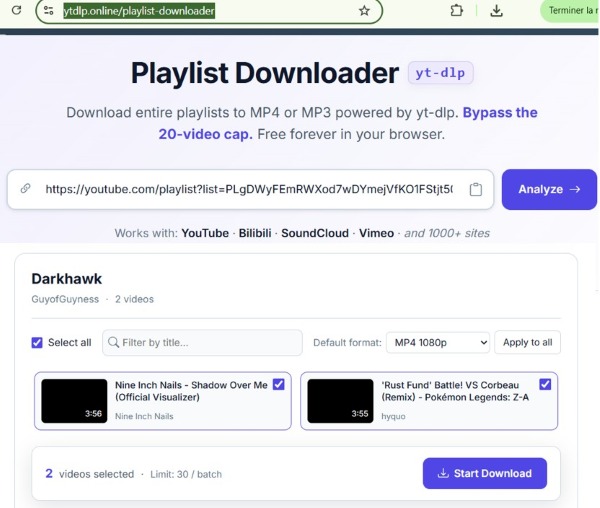
Task: Uncheck the Nine Inch Nails video checkbox
Action: point(279,384)
